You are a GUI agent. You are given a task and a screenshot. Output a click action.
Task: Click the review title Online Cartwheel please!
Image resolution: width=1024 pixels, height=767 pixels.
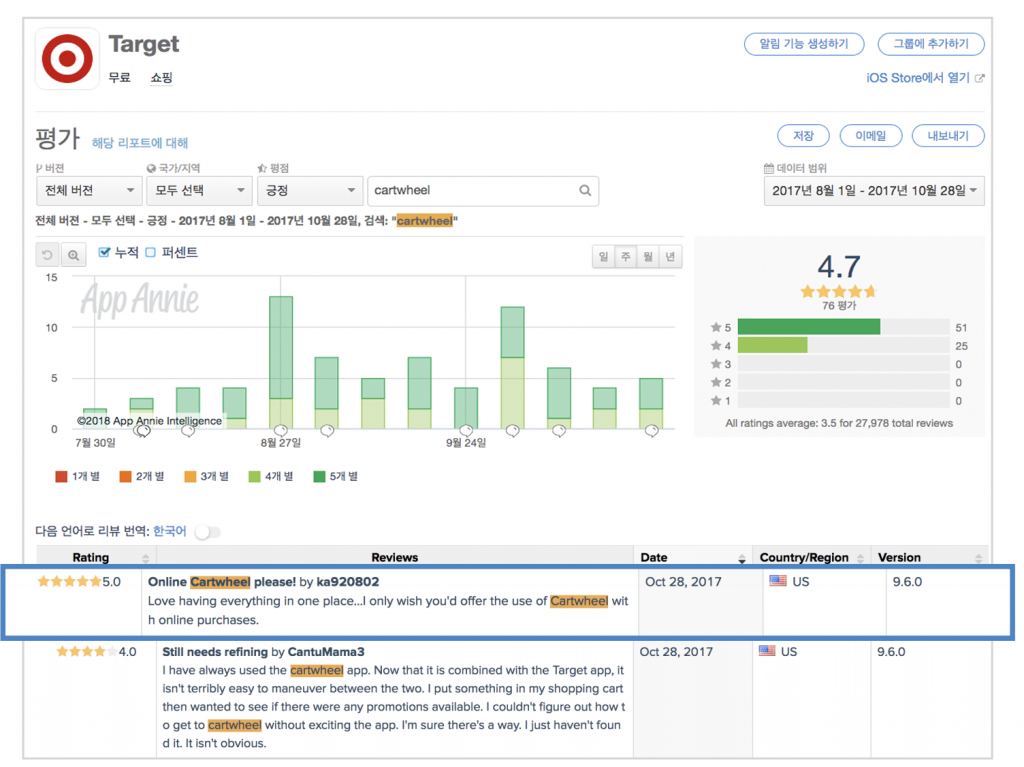222,581
